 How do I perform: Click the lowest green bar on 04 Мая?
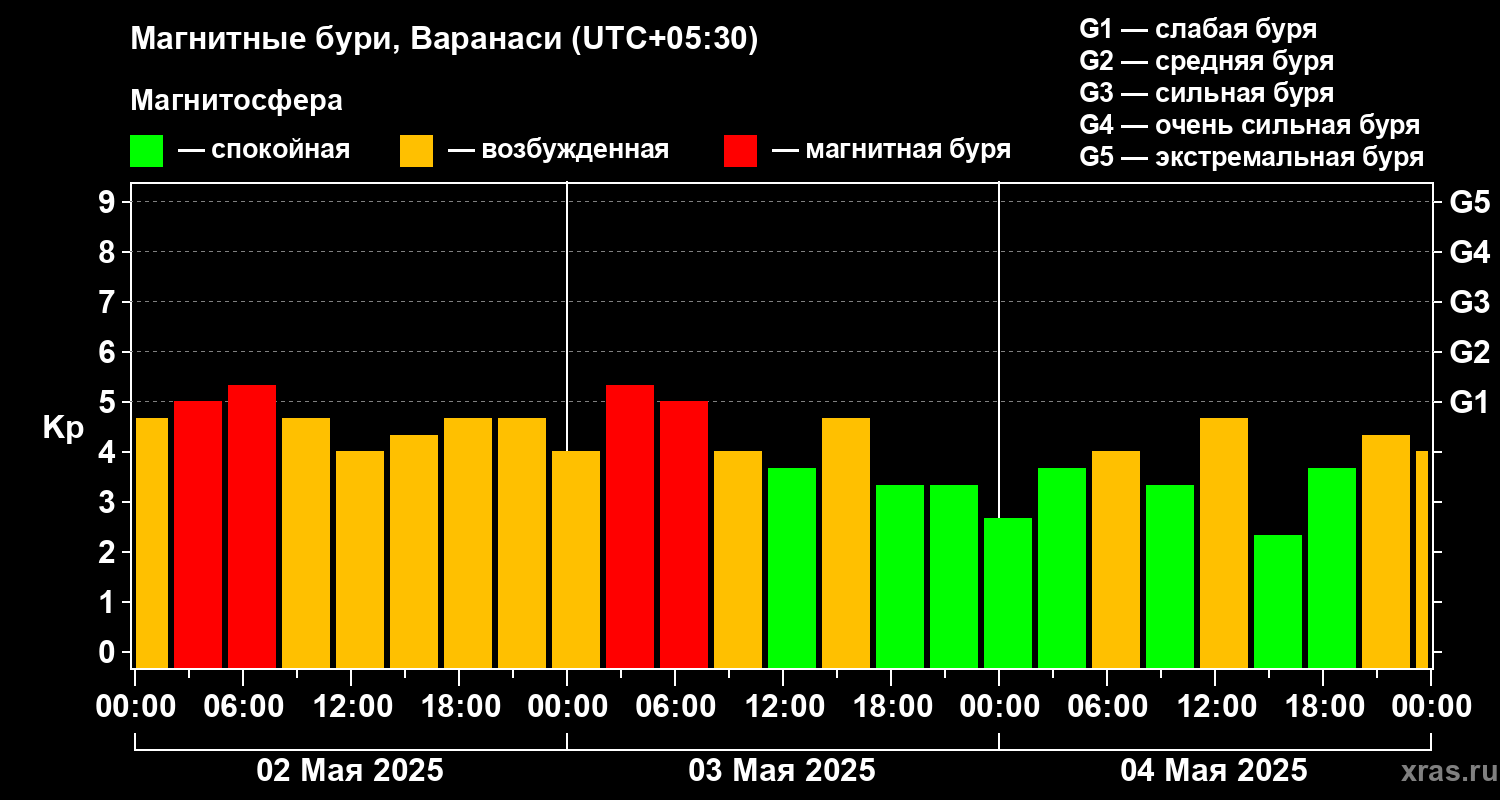click(1278, 601)
